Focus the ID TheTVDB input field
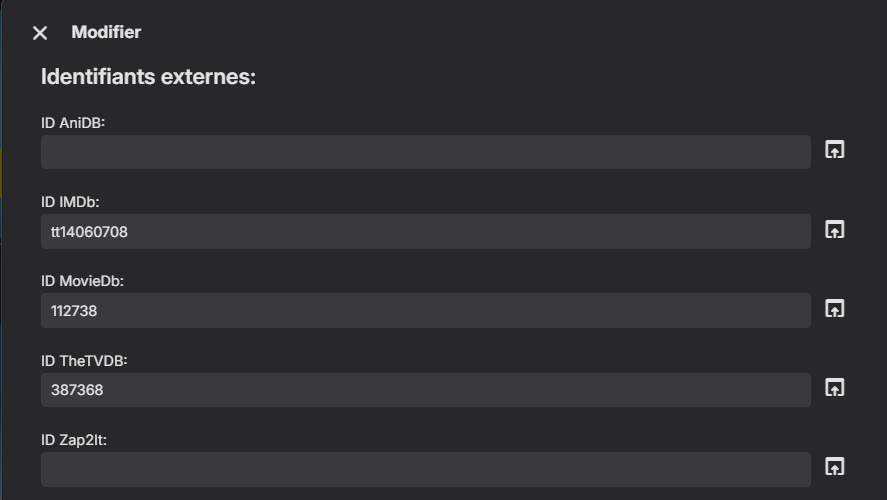Image resolution: width=887 pixels, height=500 pixels. click(x=425, y=390)
